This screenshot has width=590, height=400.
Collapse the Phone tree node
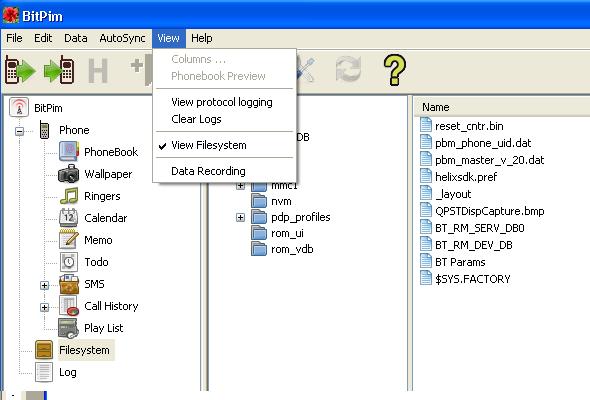pyautogui.click(x=20, y=131)
